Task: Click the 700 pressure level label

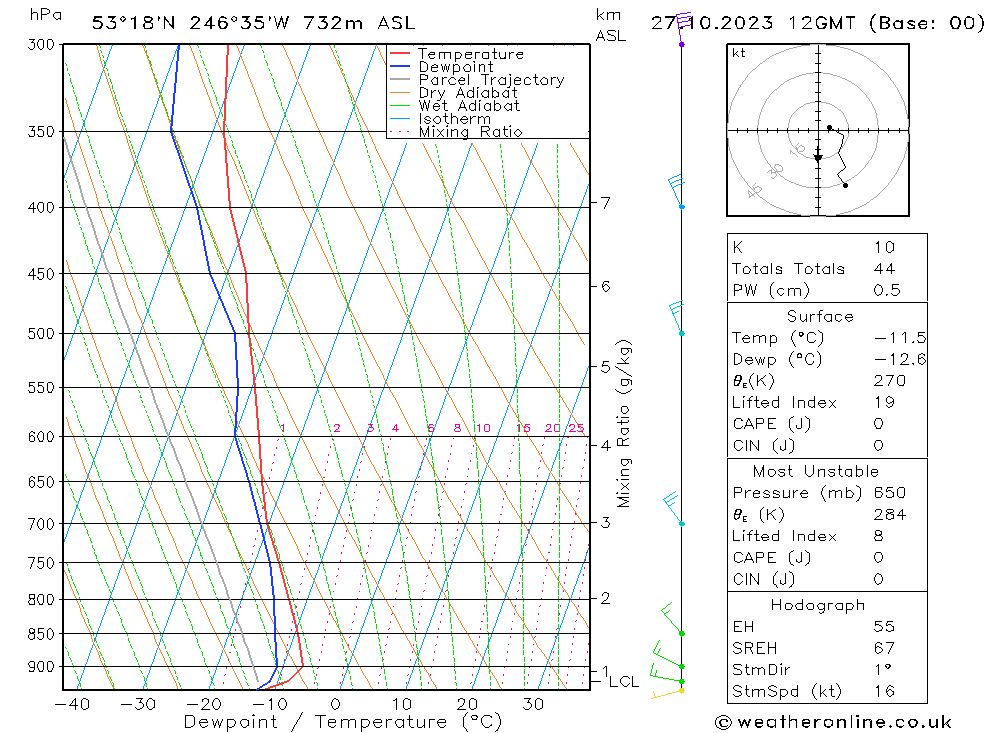Action: [x=41, y=524]
